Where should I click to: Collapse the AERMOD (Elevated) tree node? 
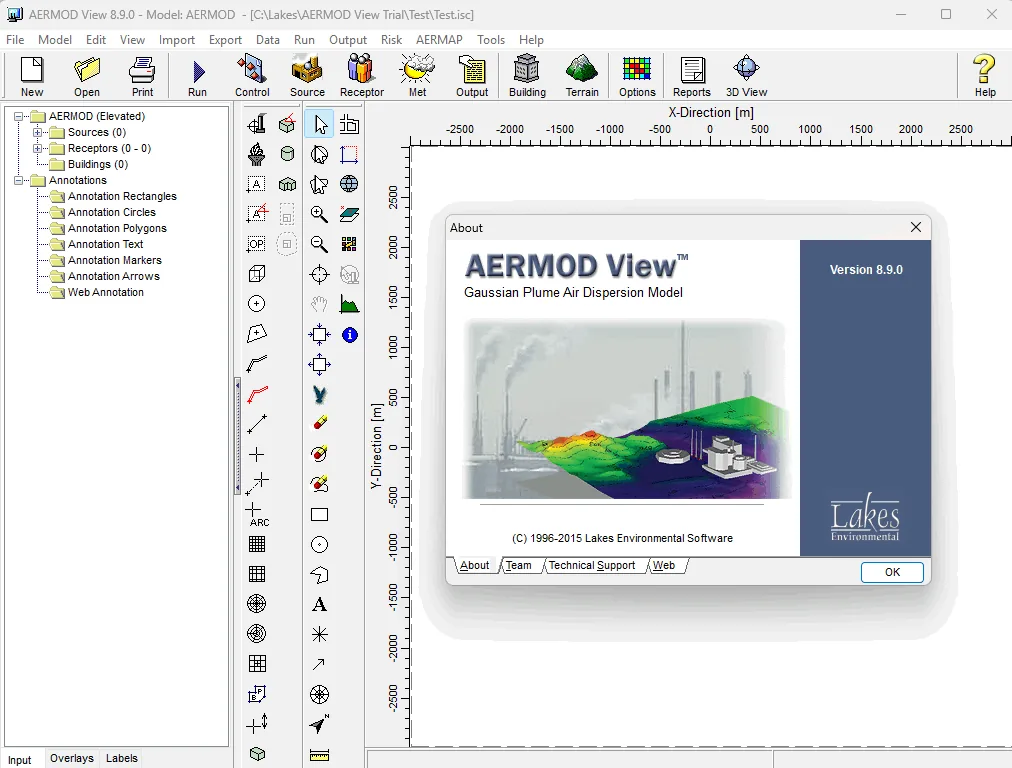pyautogui.click(x=19, y=116)
